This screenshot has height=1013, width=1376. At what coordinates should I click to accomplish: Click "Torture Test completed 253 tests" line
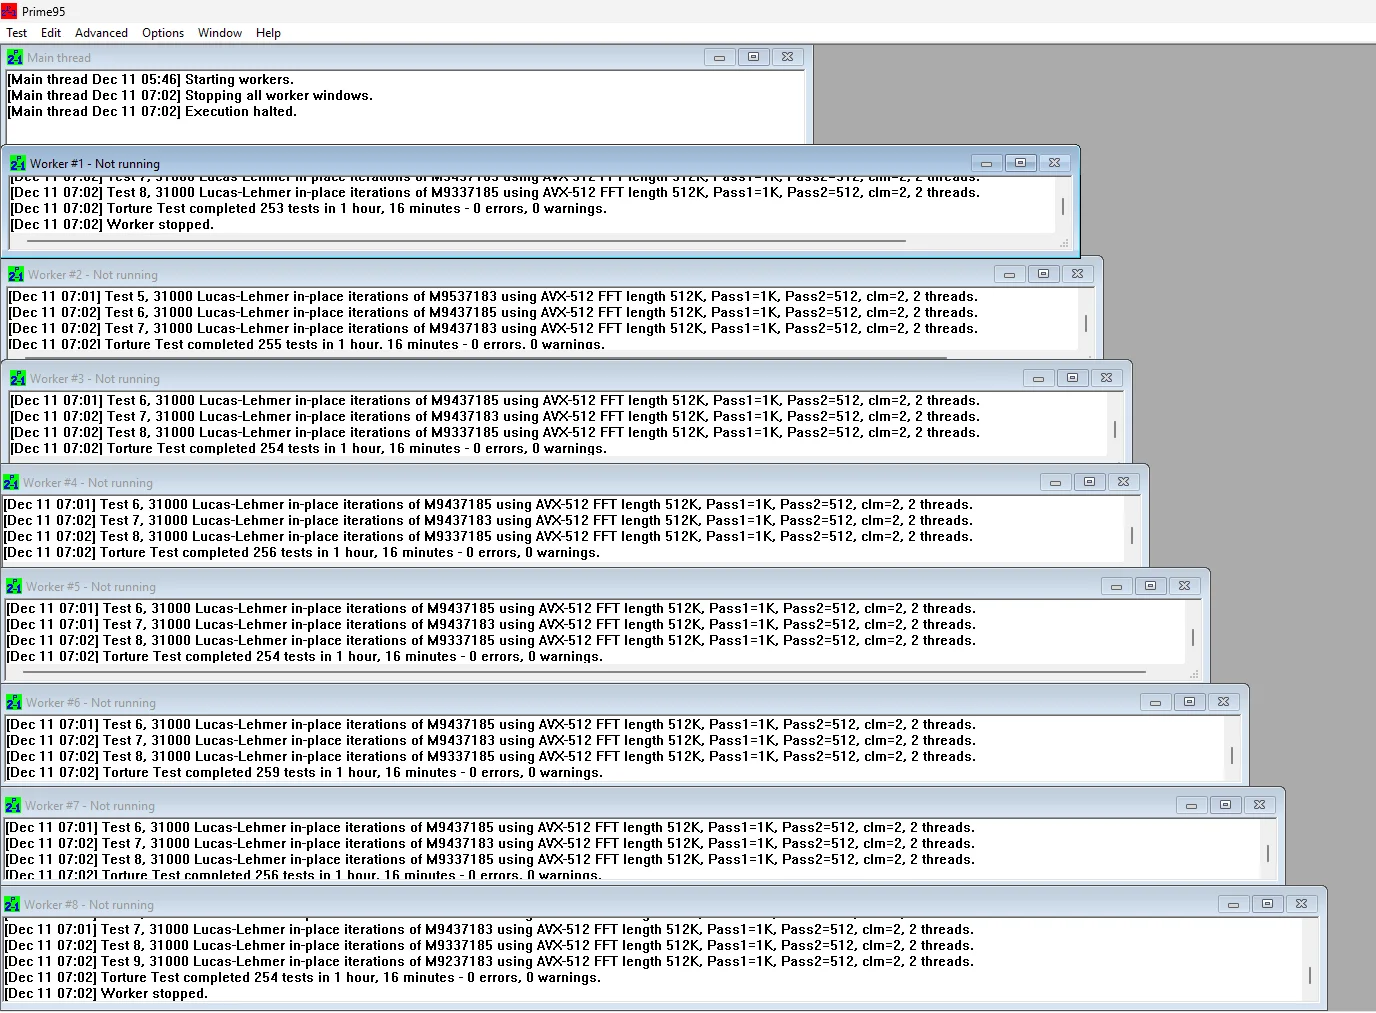[x=309, y=209]
